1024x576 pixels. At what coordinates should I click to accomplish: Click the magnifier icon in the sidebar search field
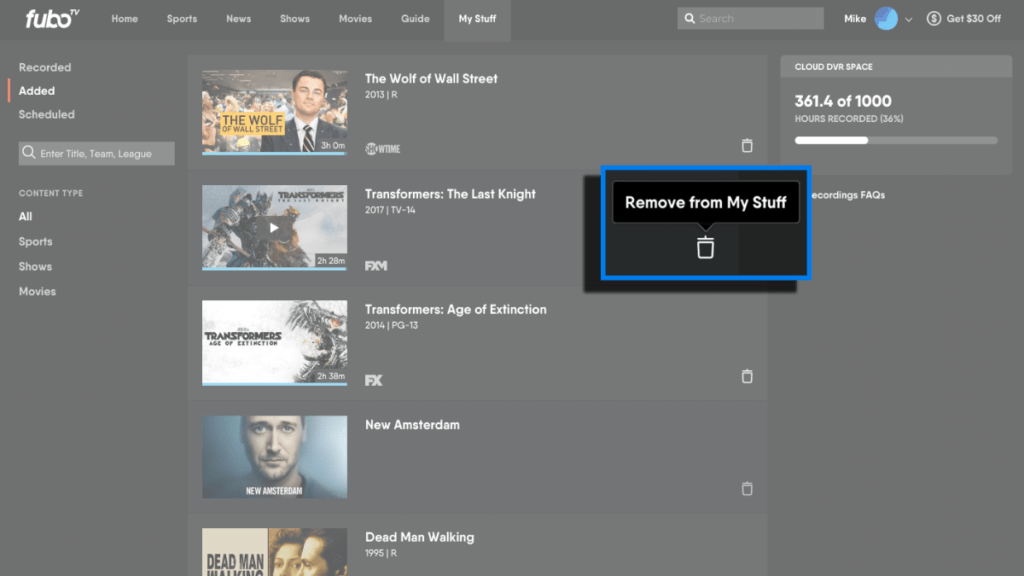tap(27, 153)
